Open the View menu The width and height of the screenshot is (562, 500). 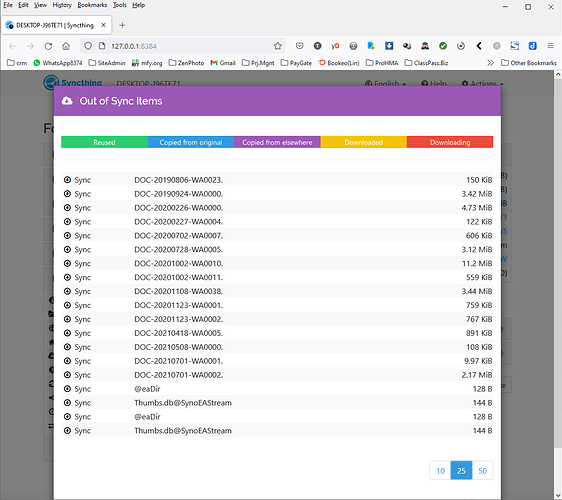[x=40, y=5]
